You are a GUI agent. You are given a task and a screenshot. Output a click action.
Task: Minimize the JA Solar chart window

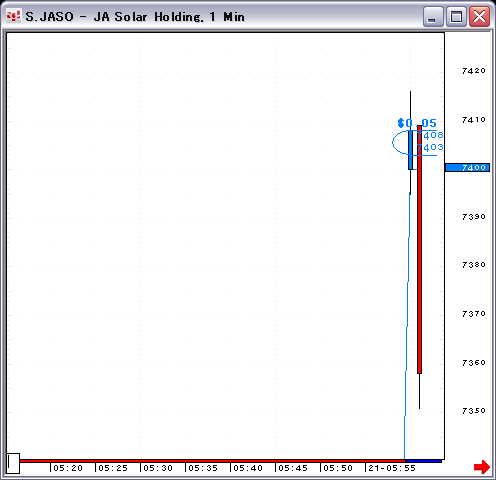[x=433, y=16]
